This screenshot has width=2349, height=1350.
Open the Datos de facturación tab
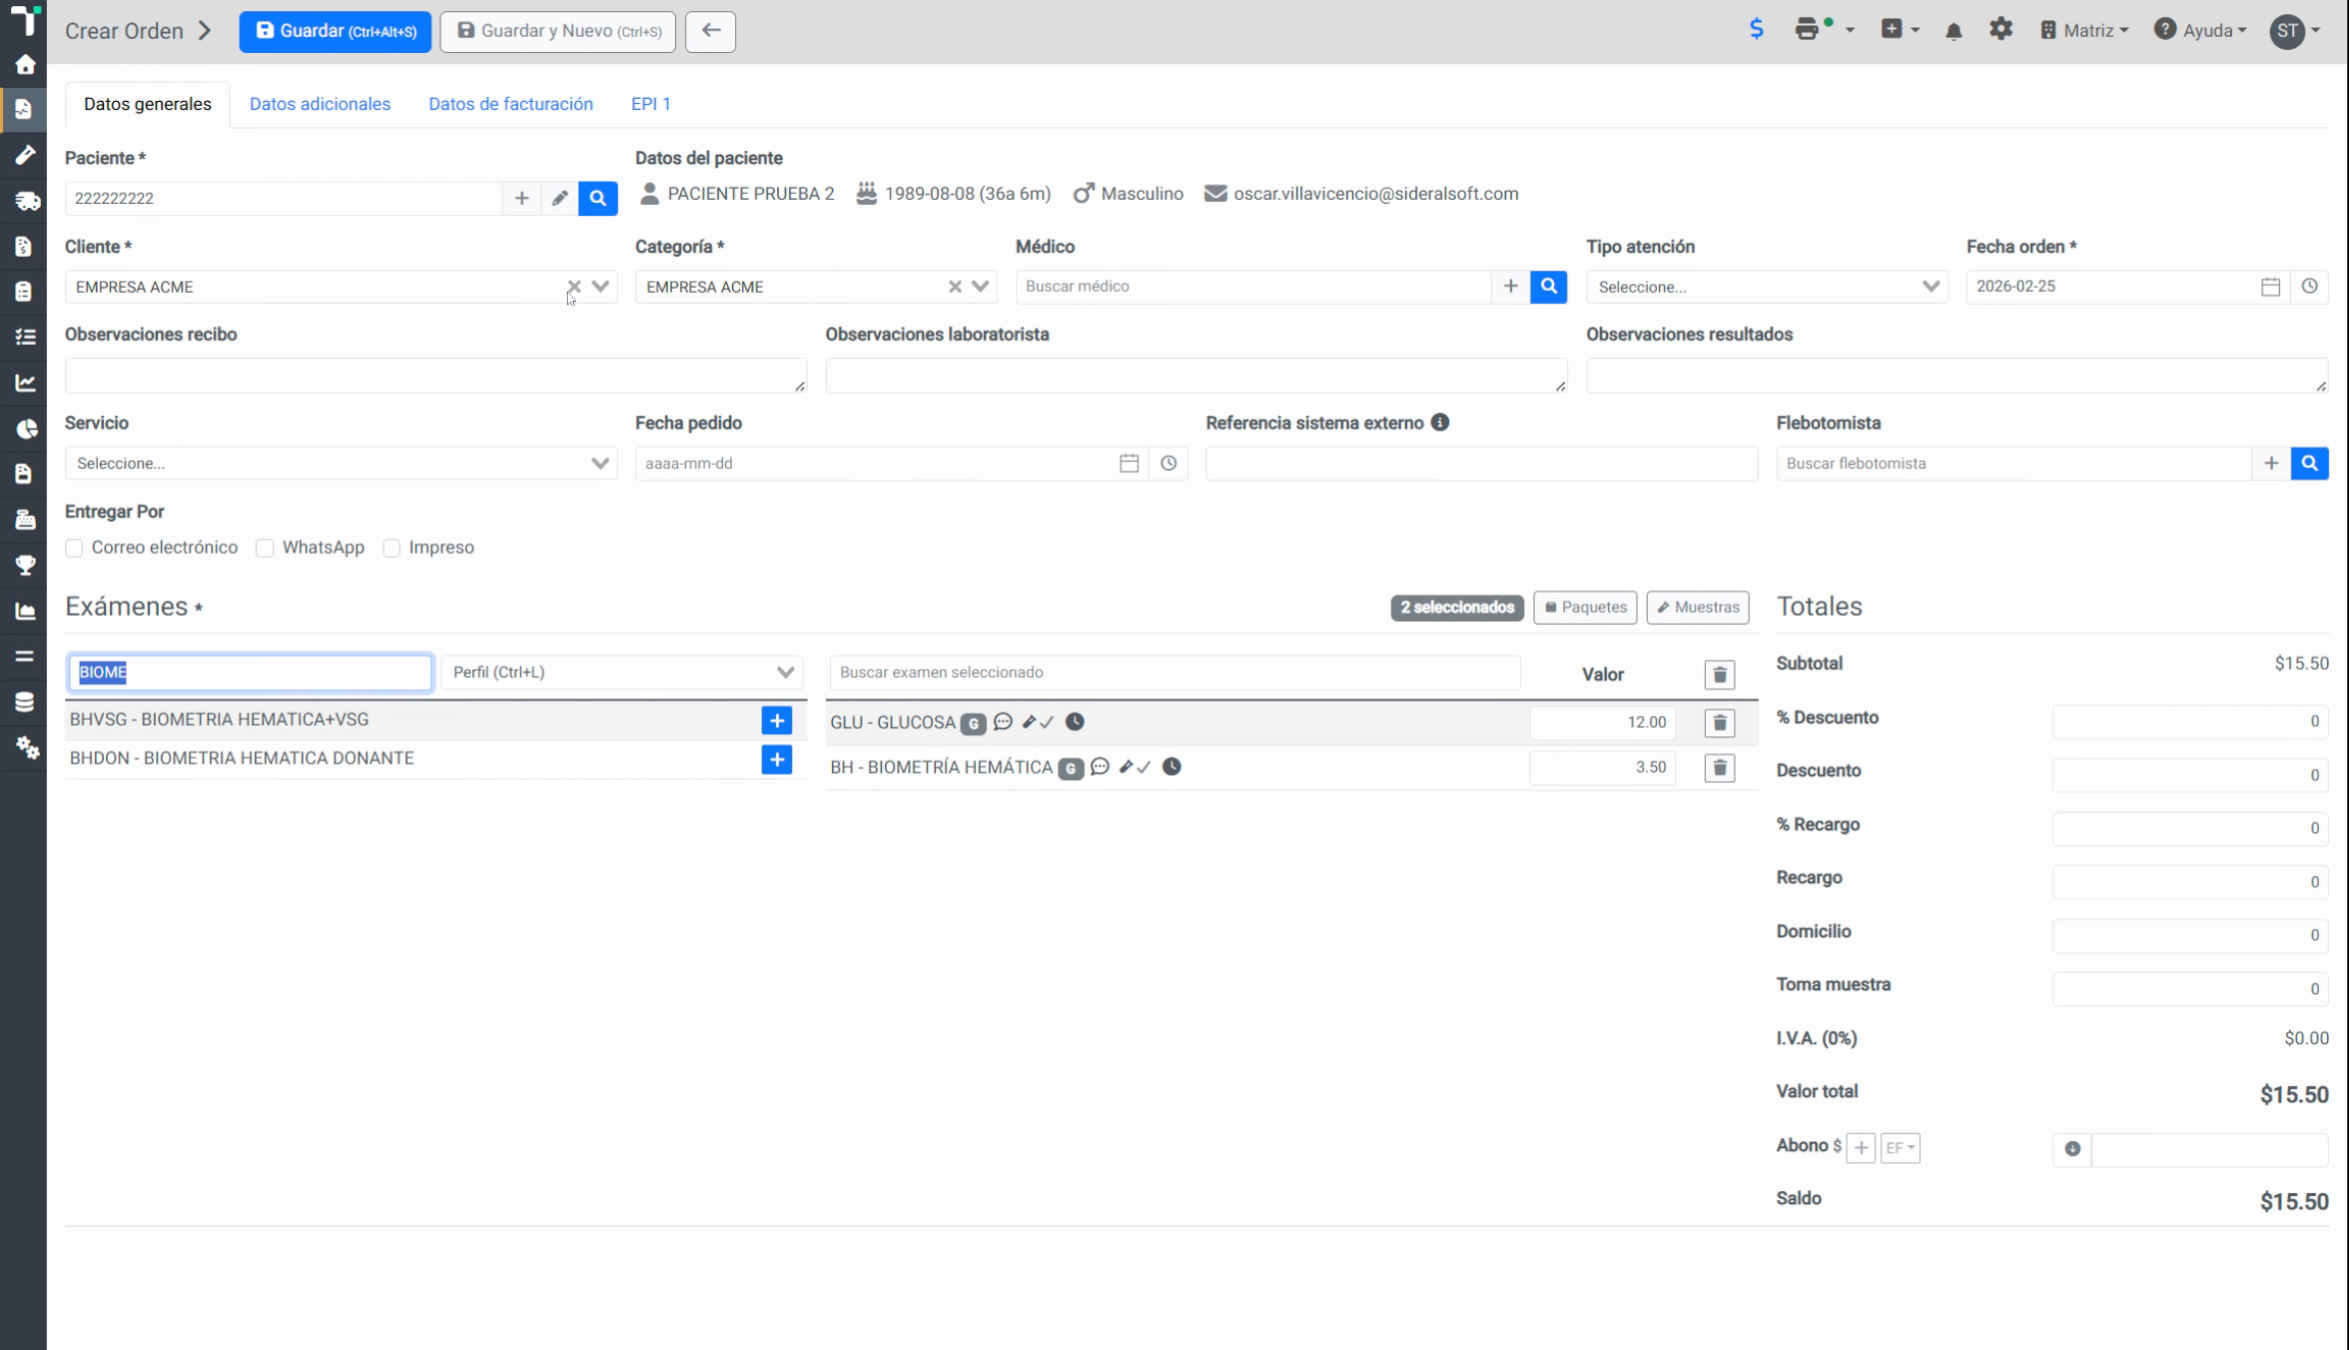tap(511, 104)
